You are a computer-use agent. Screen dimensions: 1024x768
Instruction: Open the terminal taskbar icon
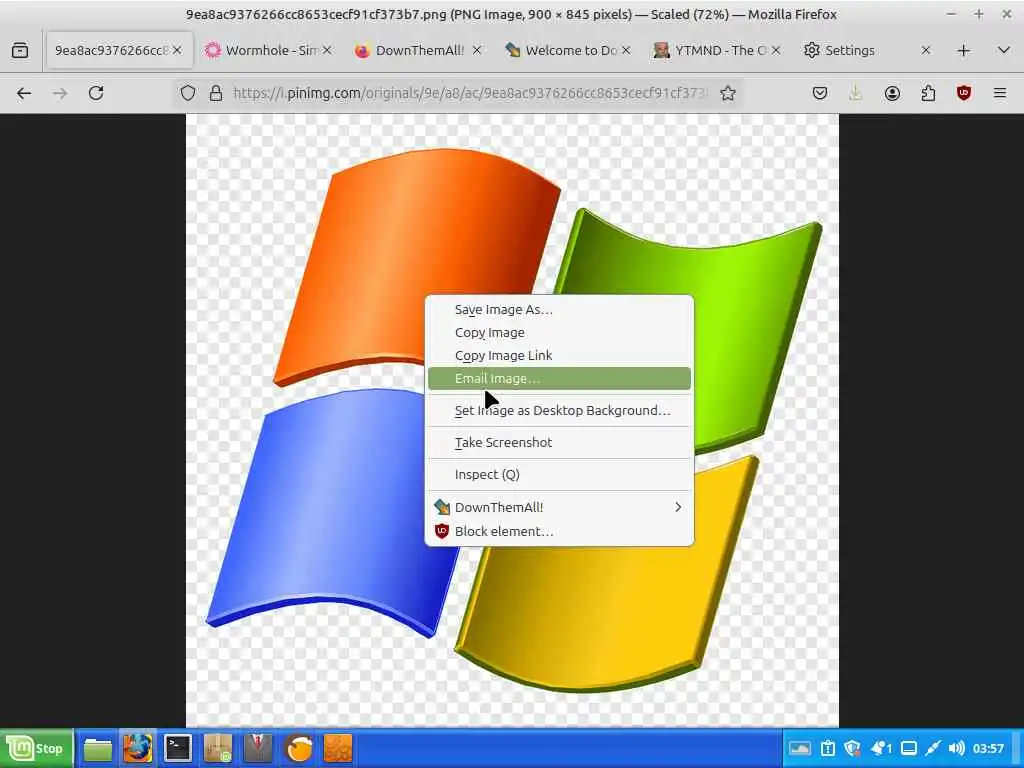coord(178,748)
